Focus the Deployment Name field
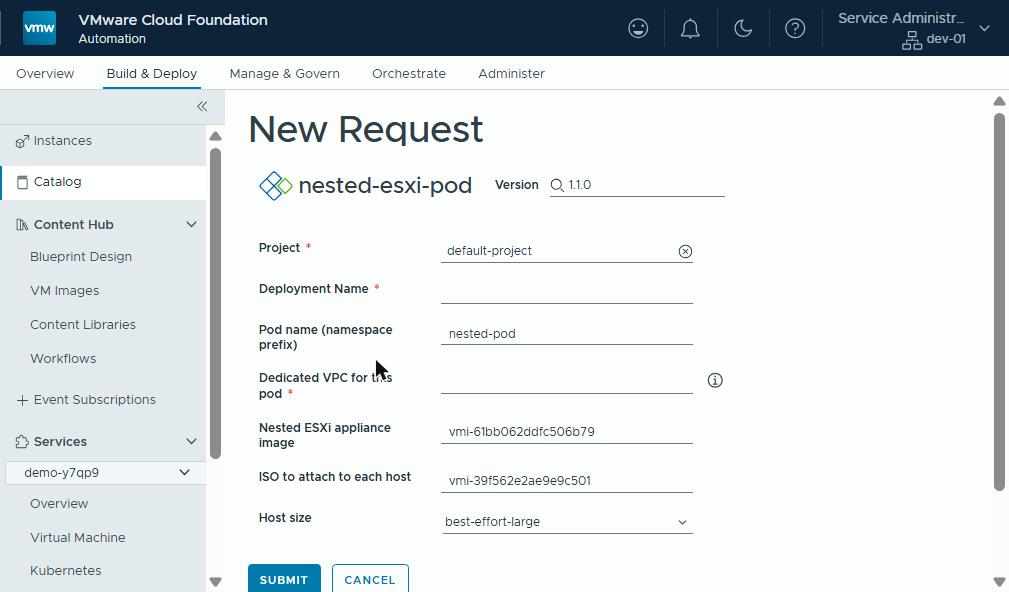This screenshot has height=592, width=1009. (x=566, y=292)
